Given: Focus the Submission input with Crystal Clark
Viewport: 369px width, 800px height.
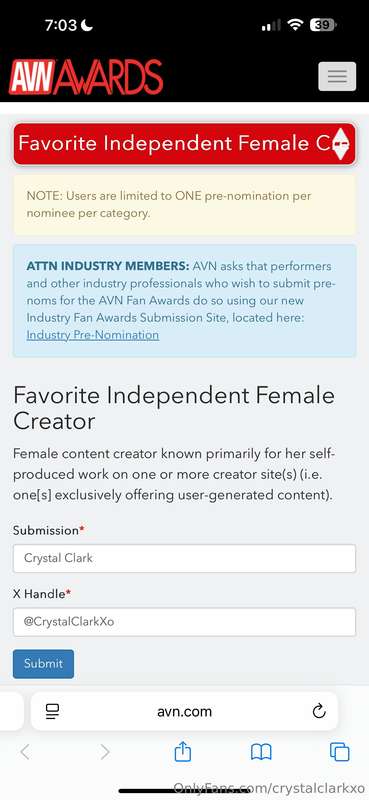Looking at the screenshot, I should [184, 558].
